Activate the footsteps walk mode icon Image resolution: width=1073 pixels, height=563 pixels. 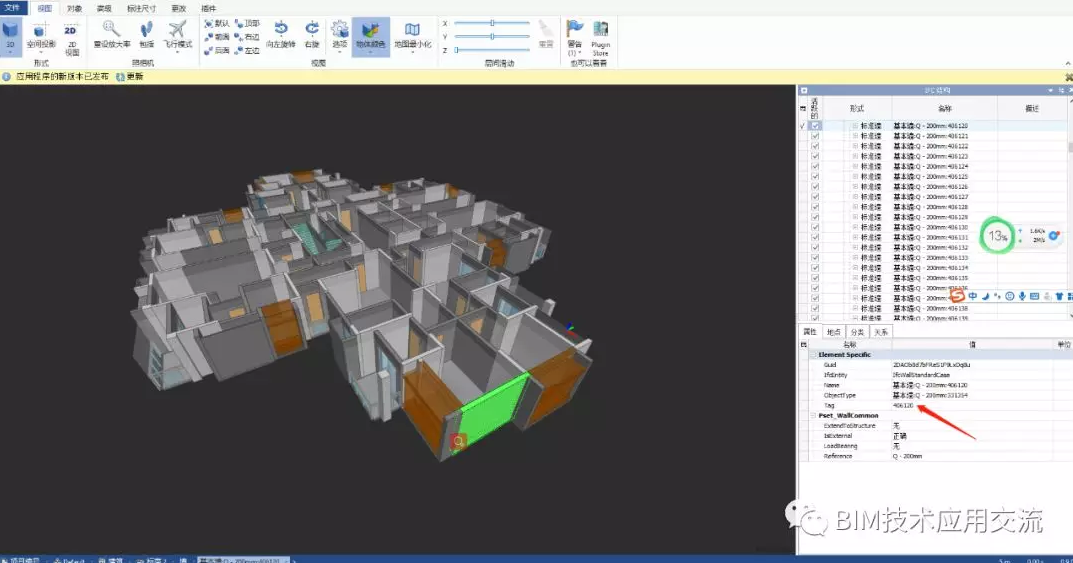[146, 29]
